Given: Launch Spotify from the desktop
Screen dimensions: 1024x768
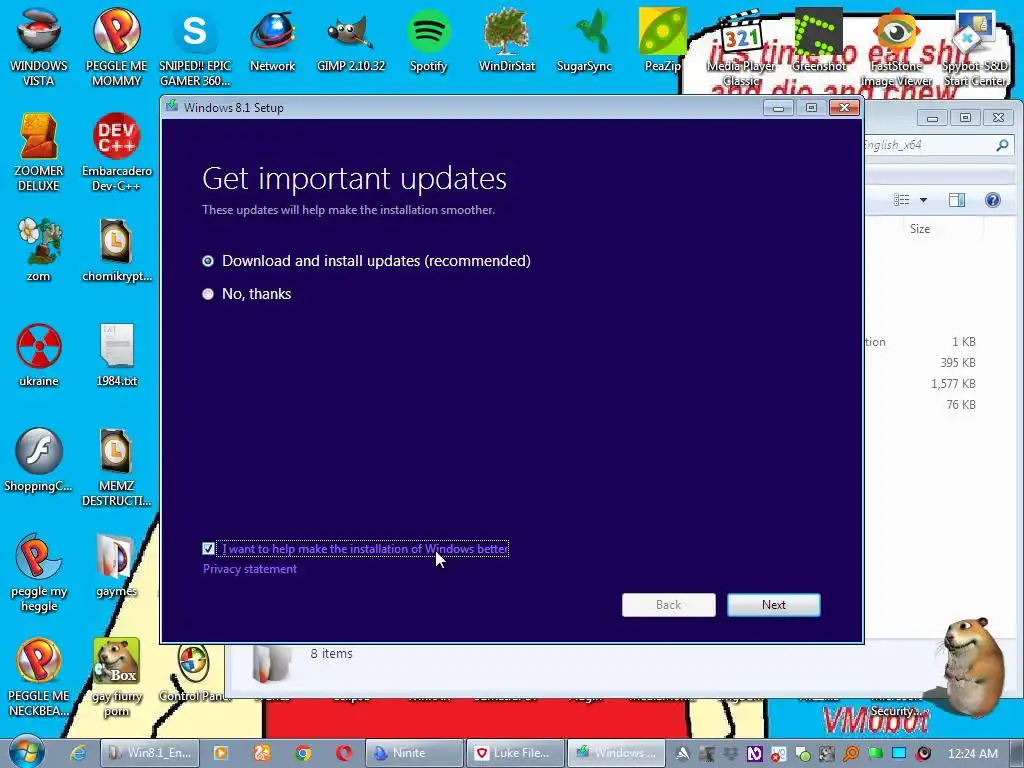Looking at the screenshot, I should click(428, 40).
